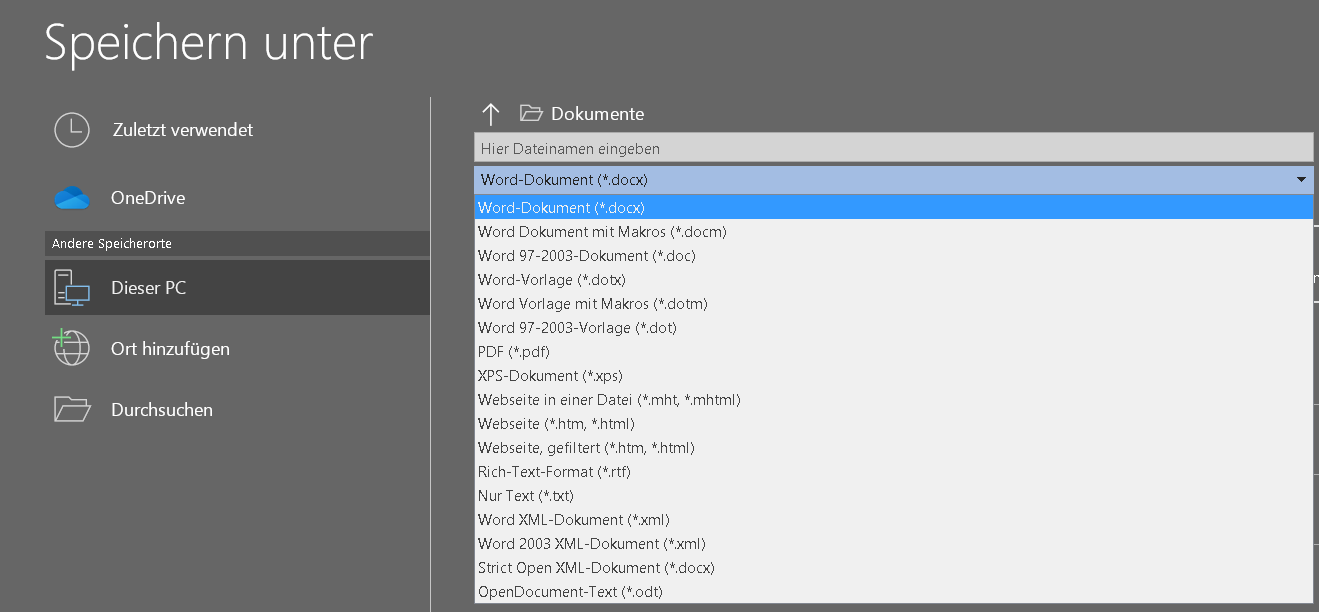Click the Dokumente path label
This screenshot has width=1319, height=612.
[x=597, y=114]
